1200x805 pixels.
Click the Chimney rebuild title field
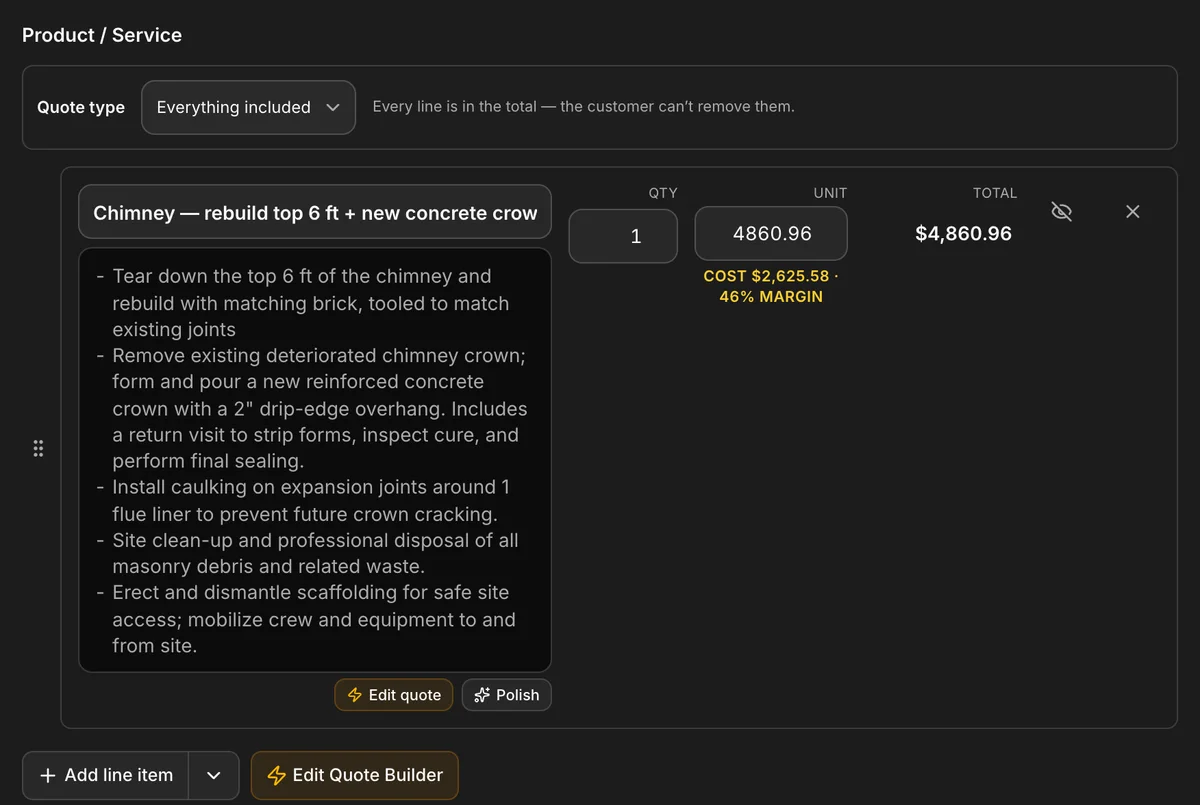(315, 213)
